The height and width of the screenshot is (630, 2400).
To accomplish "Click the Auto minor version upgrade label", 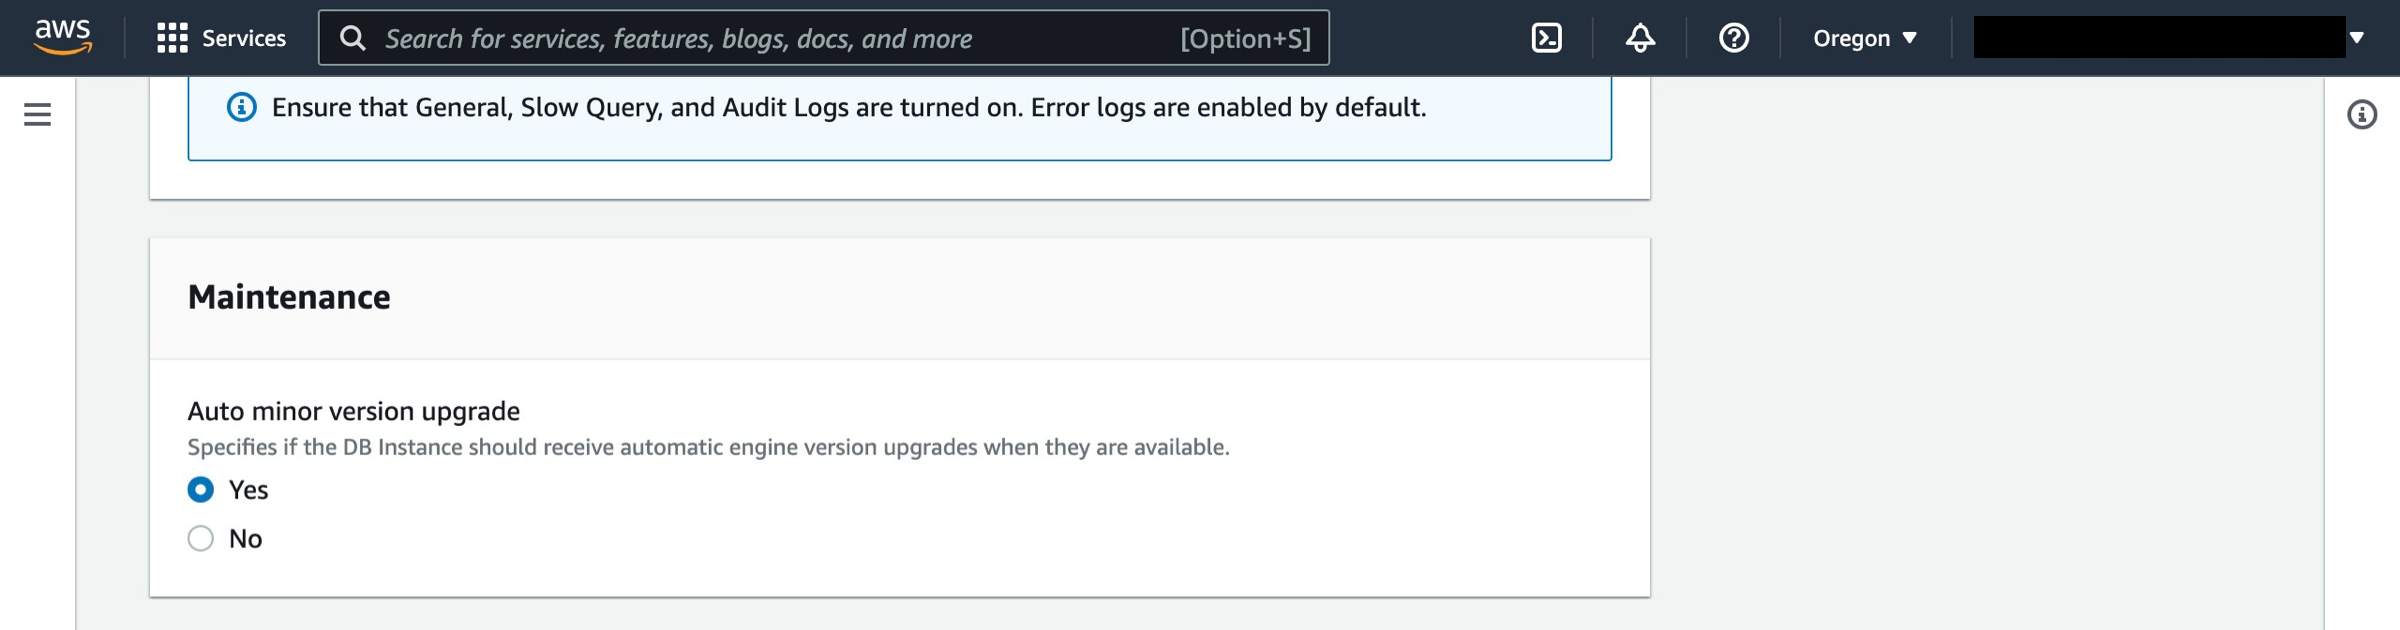I will (354, 411).
